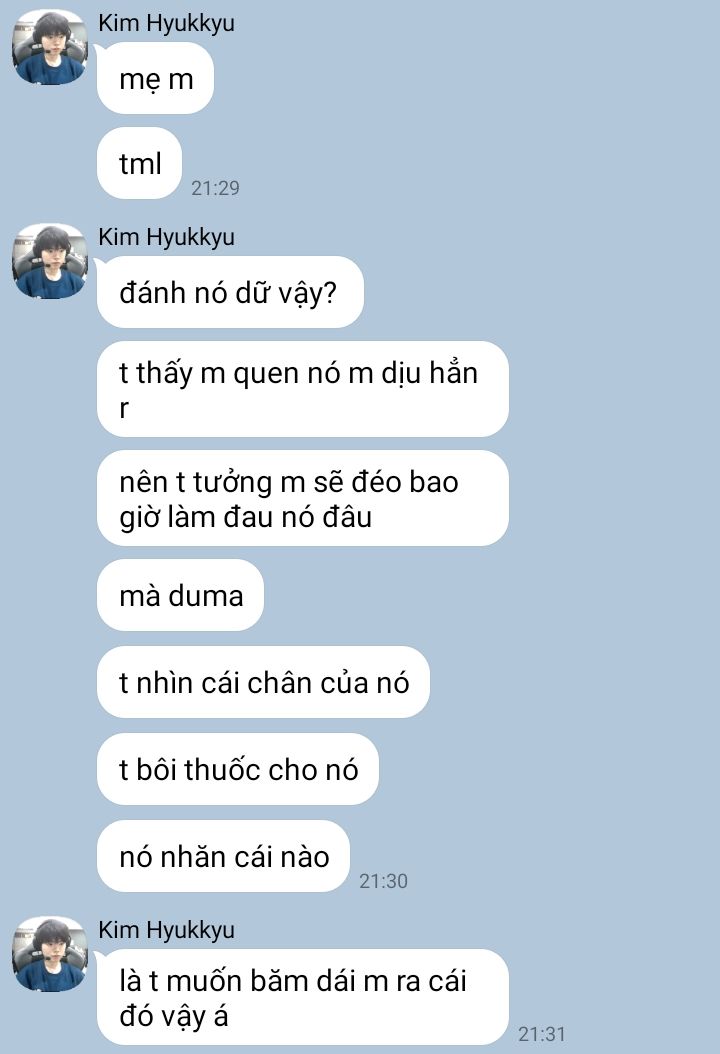Viewport: 720px width, 1054px height.
Task: Select the 'tml' message bubble
Action: [x=140, y=163]
